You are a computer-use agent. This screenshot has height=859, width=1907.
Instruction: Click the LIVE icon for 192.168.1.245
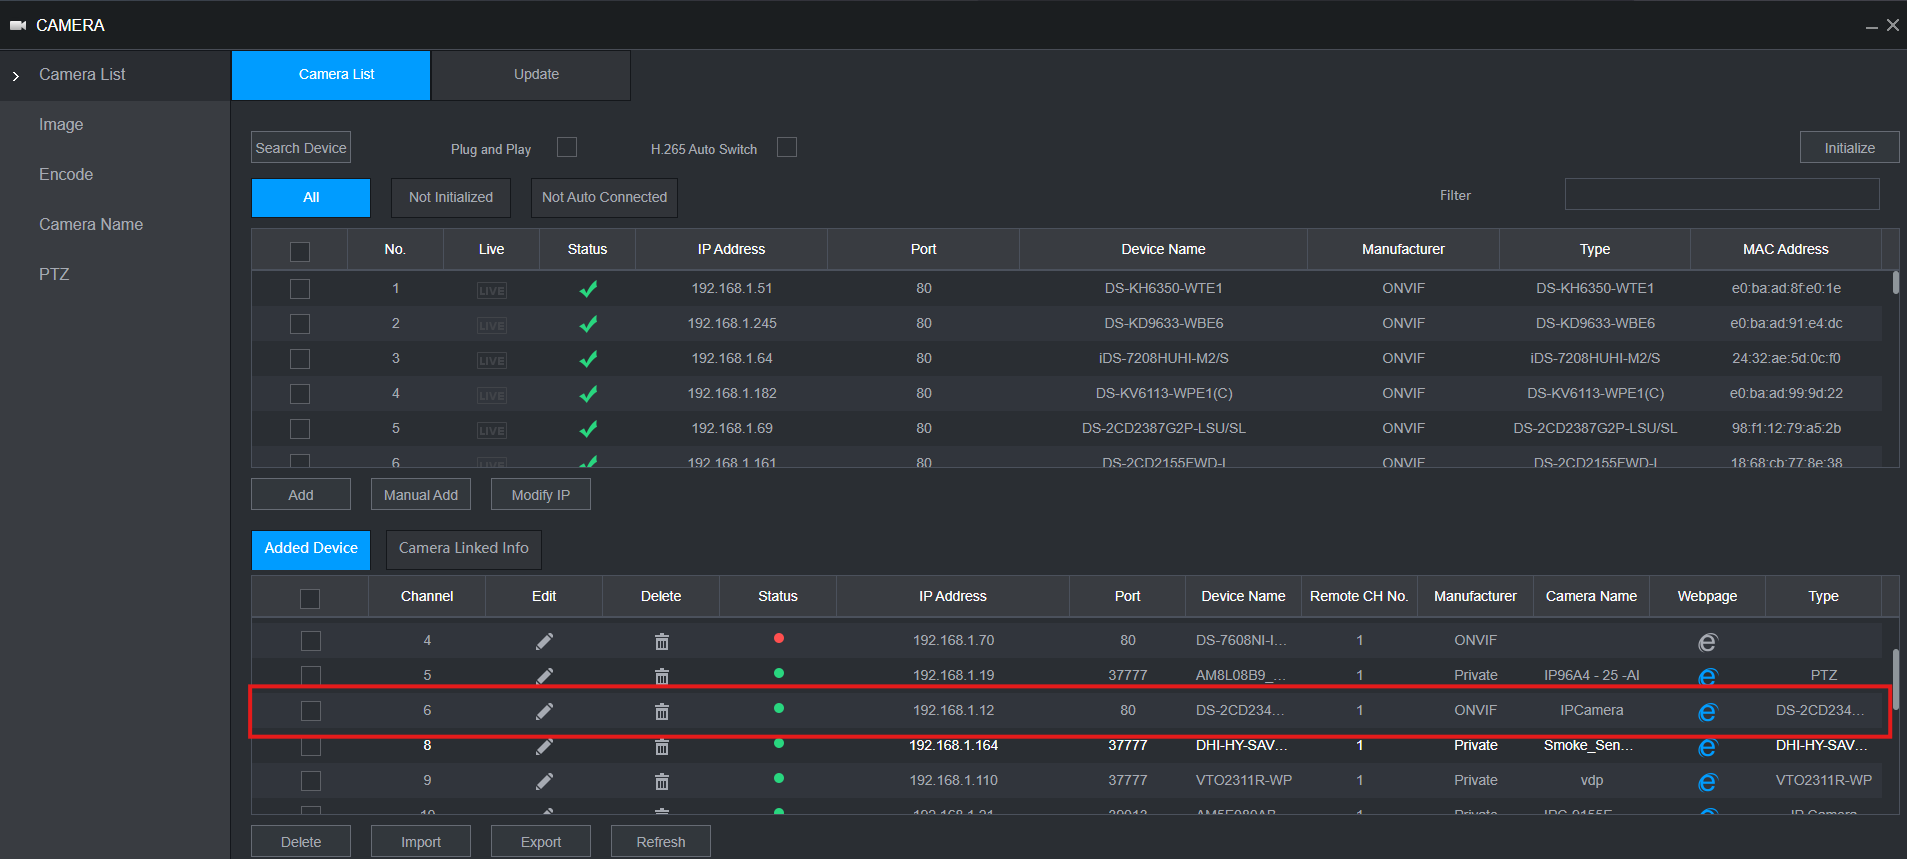coord(491,325)
